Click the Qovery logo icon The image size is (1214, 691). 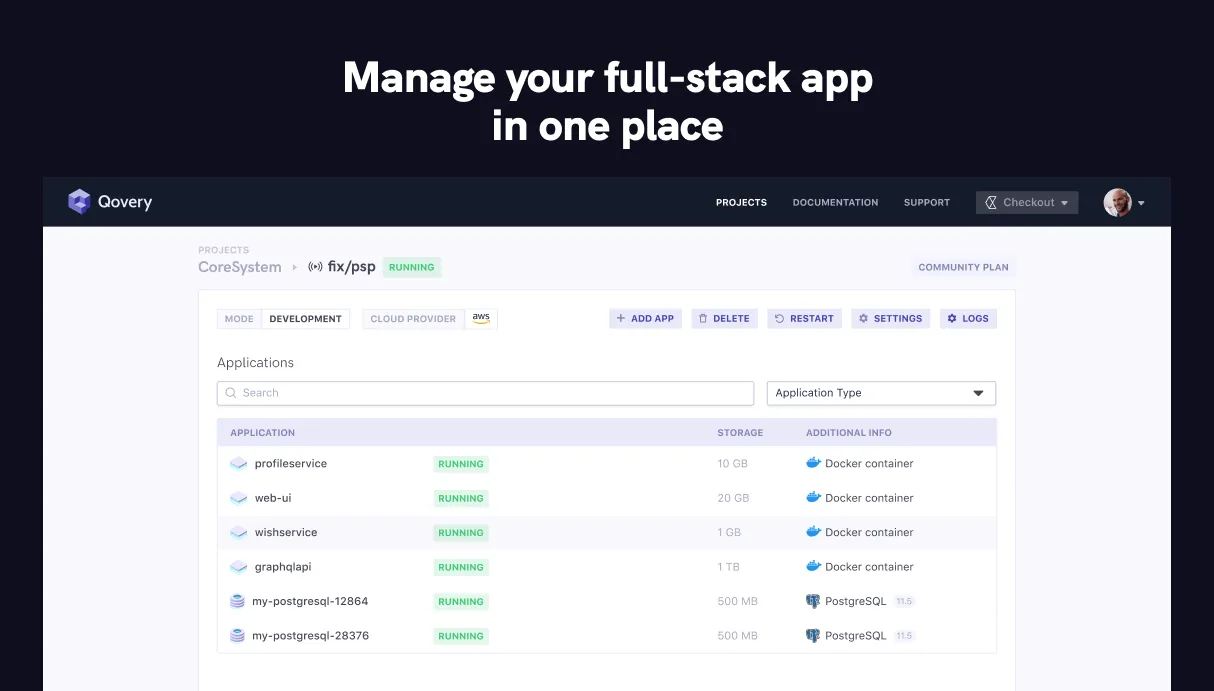[x=79, y=202]
